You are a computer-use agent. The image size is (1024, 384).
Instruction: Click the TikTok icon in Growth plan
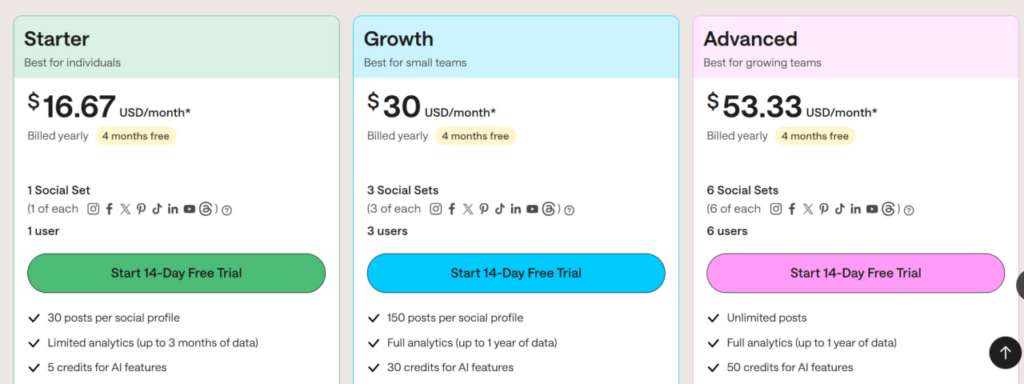coord(500,209)
